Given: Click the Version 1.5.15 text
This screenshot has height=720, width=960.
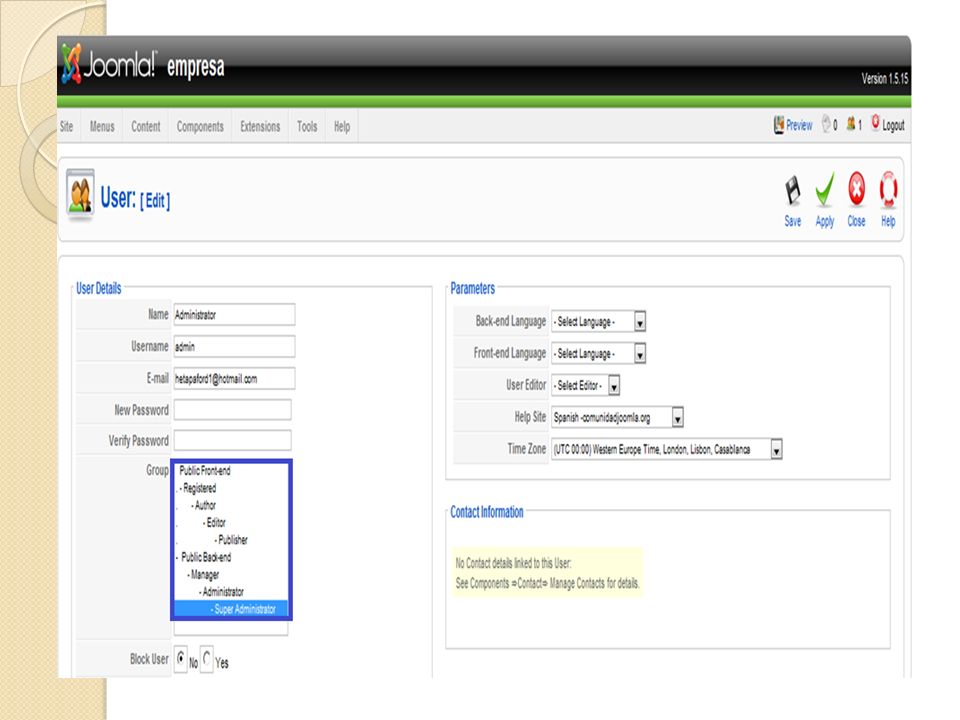Looking at the screenshot, I should 885,78.
